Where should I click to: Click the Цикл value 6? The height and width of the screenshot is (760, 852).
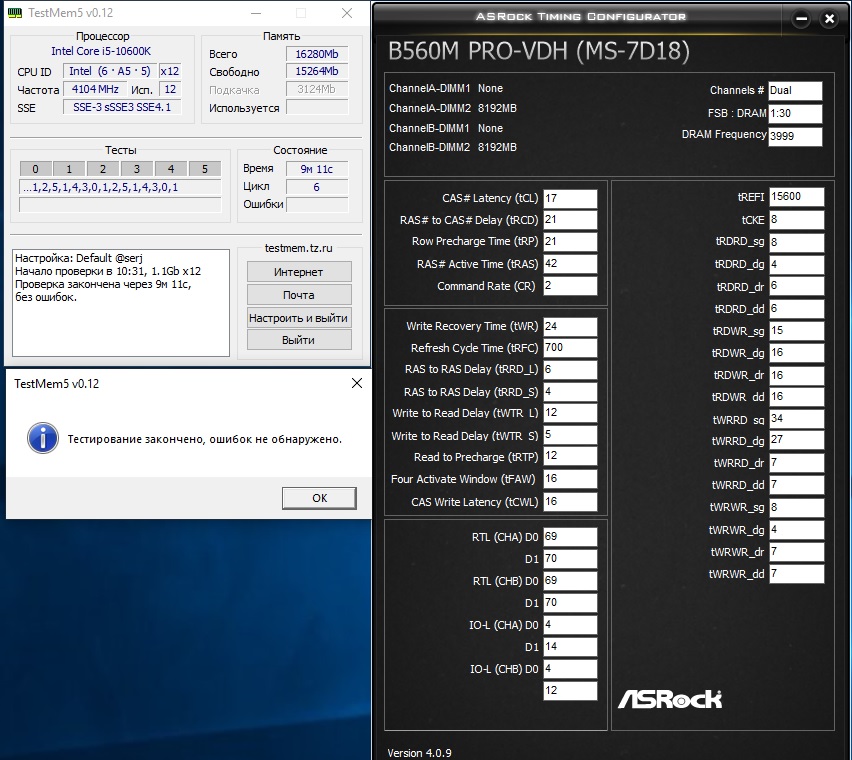[317, 187]
